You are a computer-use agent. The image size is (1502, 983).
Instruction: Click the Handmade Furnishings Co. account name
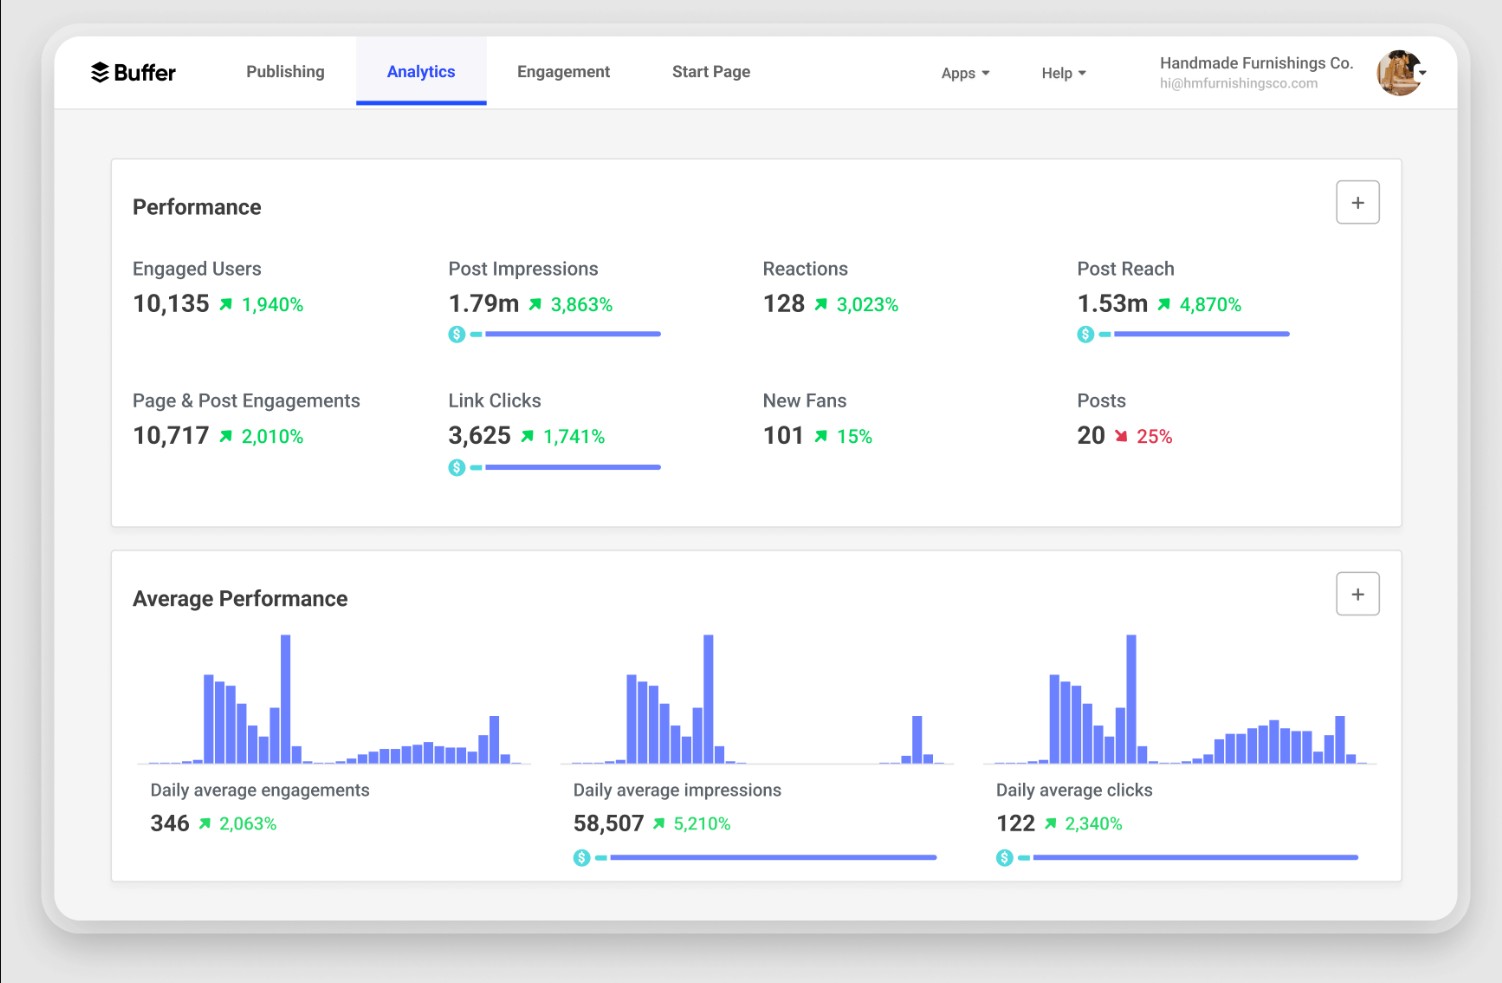tap(1256, 63)
